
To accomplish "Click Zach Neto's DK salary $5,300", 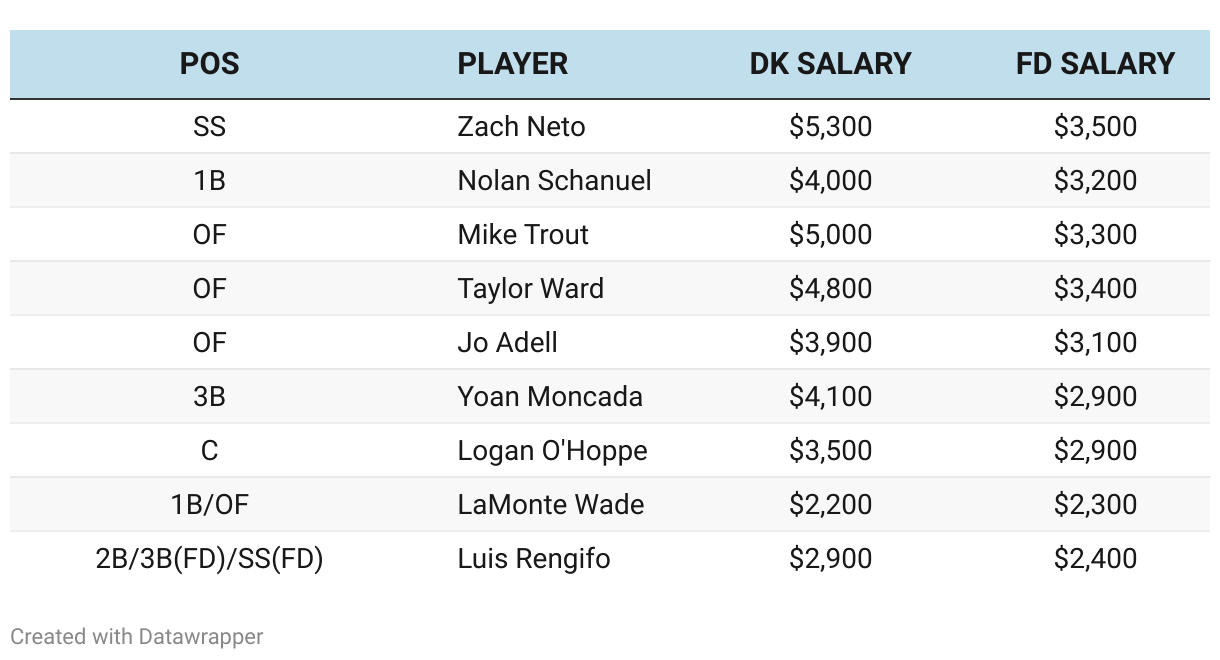I will (830, 127).
